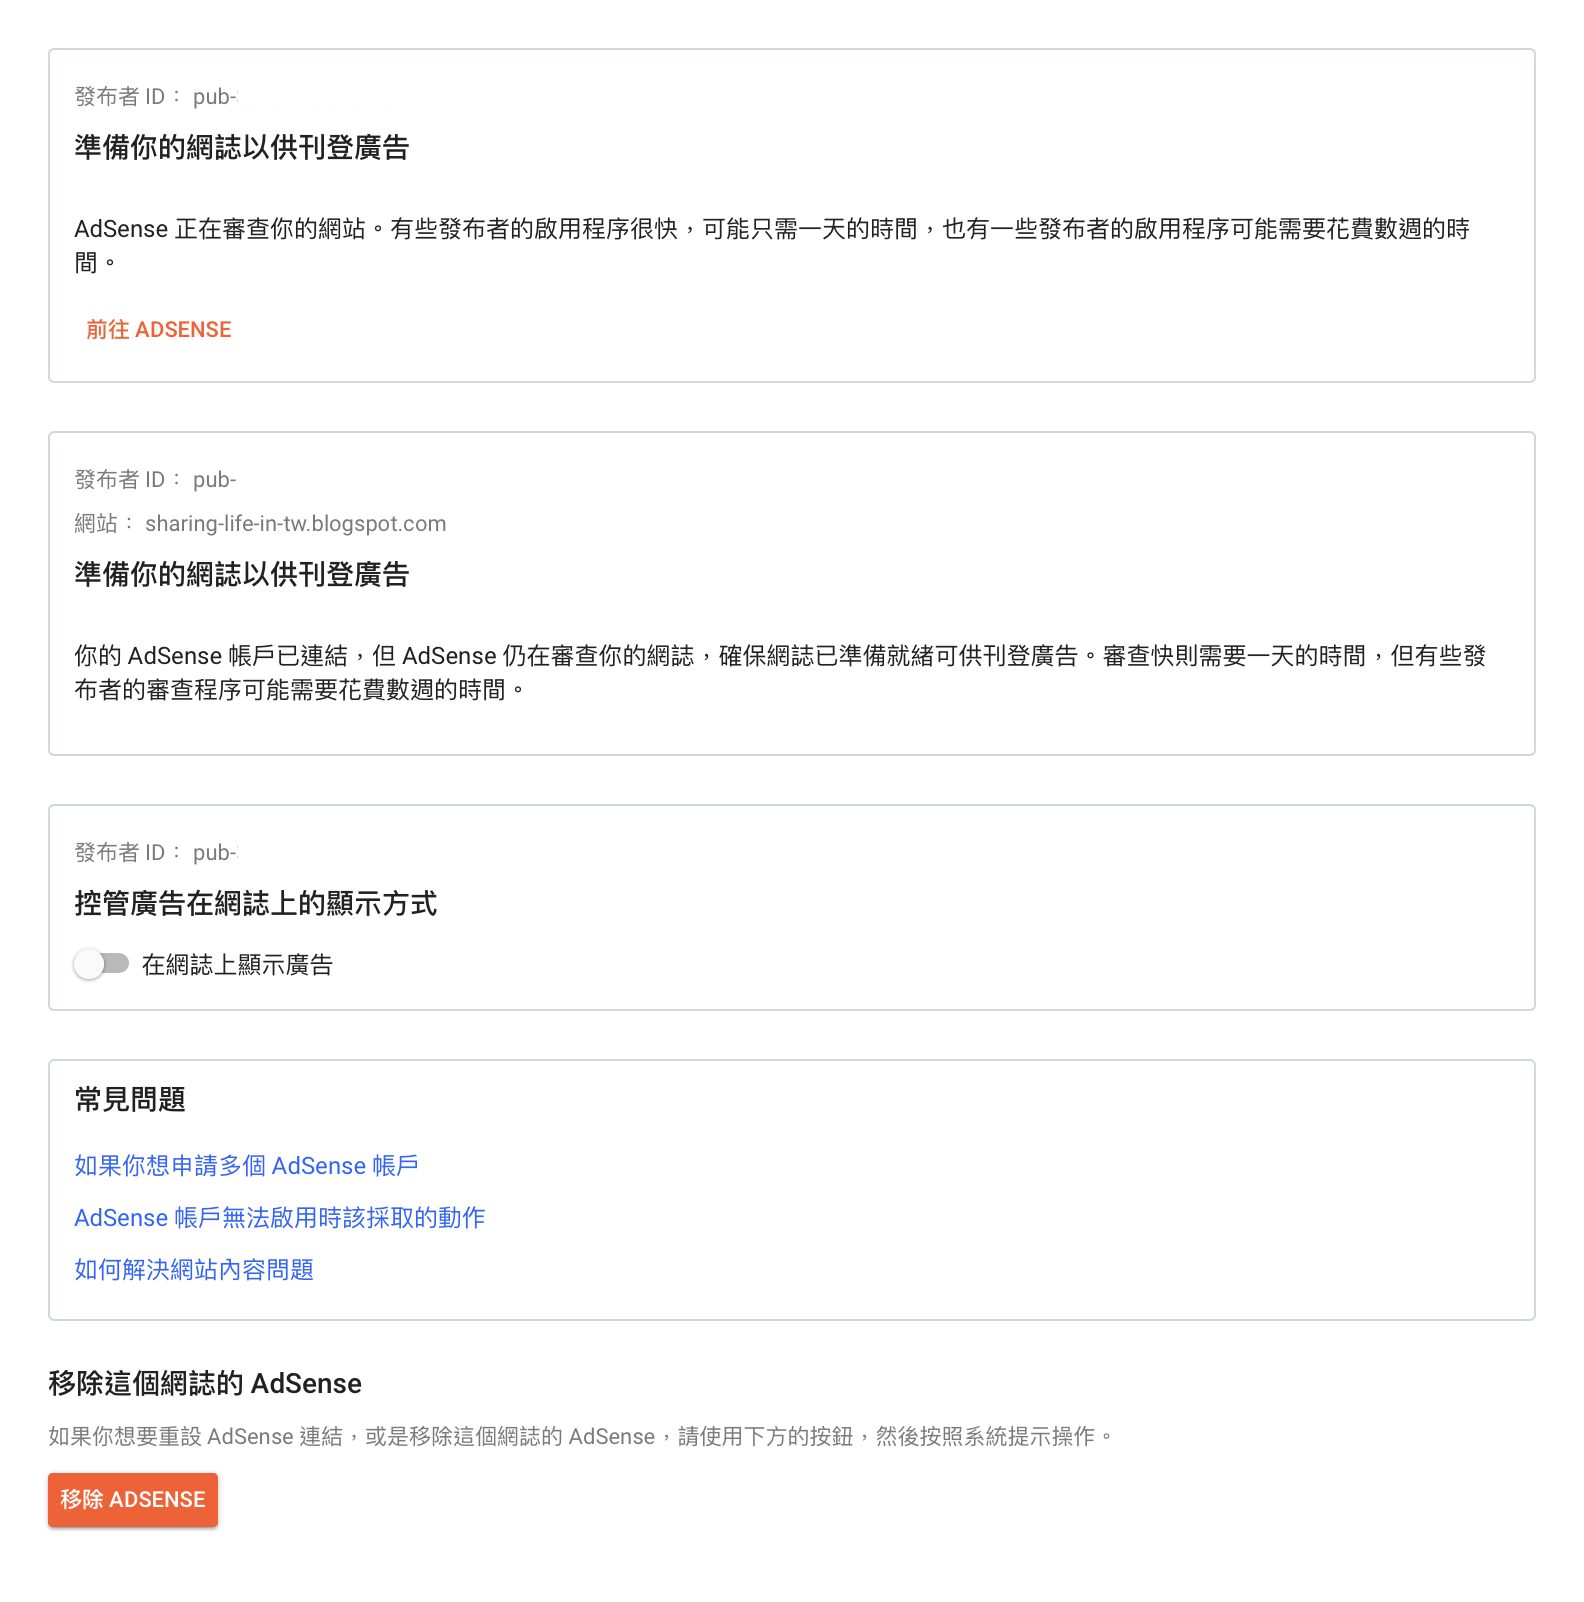Toggle the 在網誌上顯示廣告 switch

point(102,964)
